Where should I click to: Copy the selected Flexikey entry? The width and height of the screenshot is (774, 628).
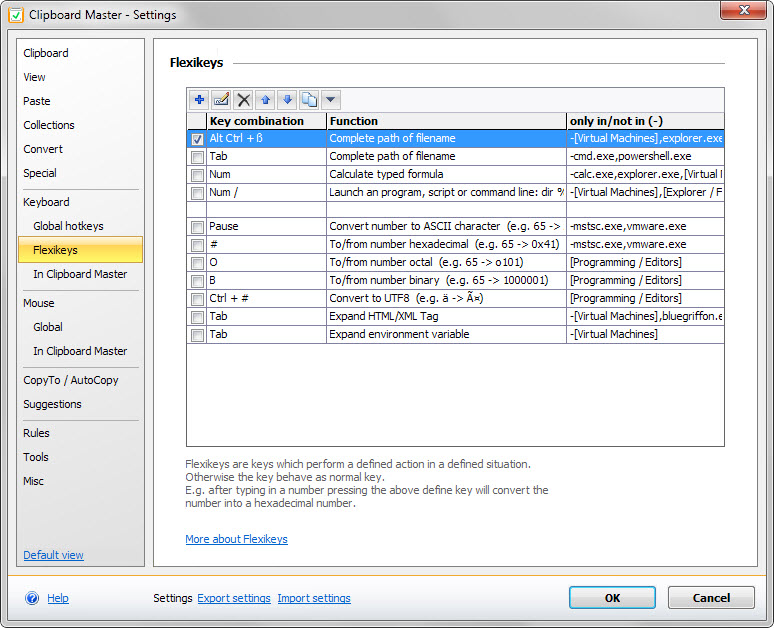click(310, 100)
